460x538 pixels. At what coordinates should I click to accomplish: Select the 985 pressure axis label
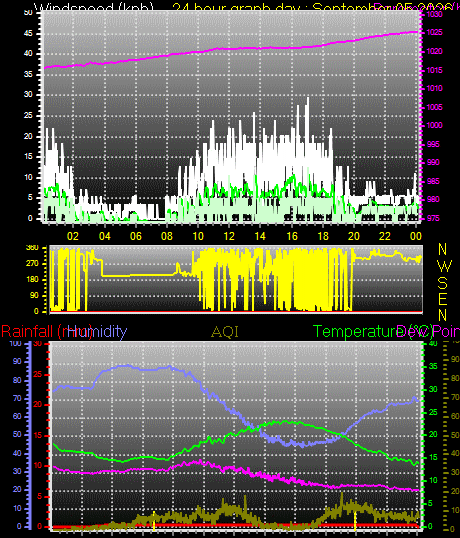[x=433, y=181]
